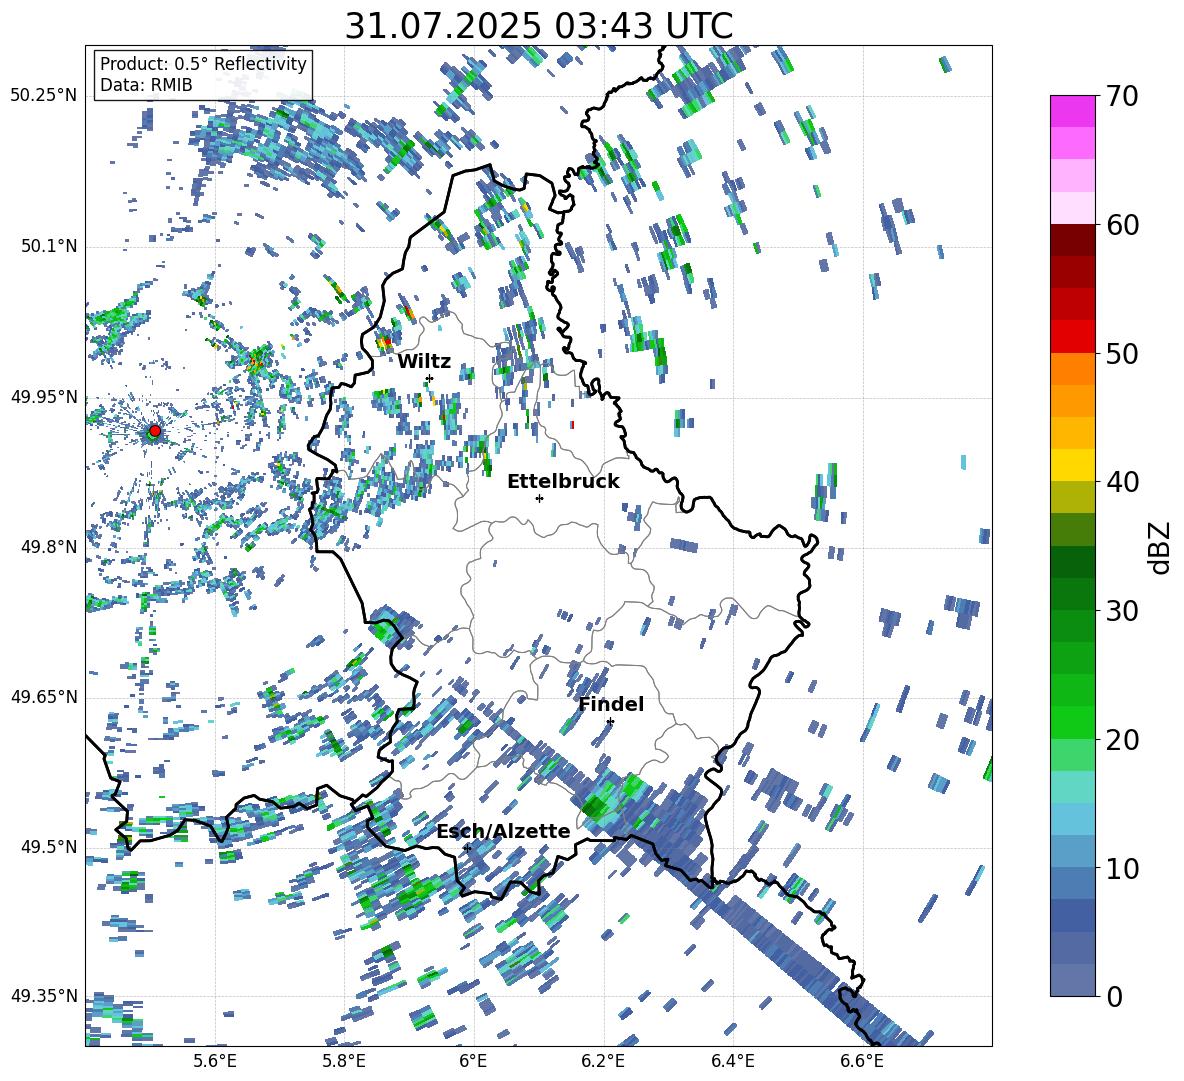
Task: Click the 49.5°N latitude label
Action: point(49,846)
